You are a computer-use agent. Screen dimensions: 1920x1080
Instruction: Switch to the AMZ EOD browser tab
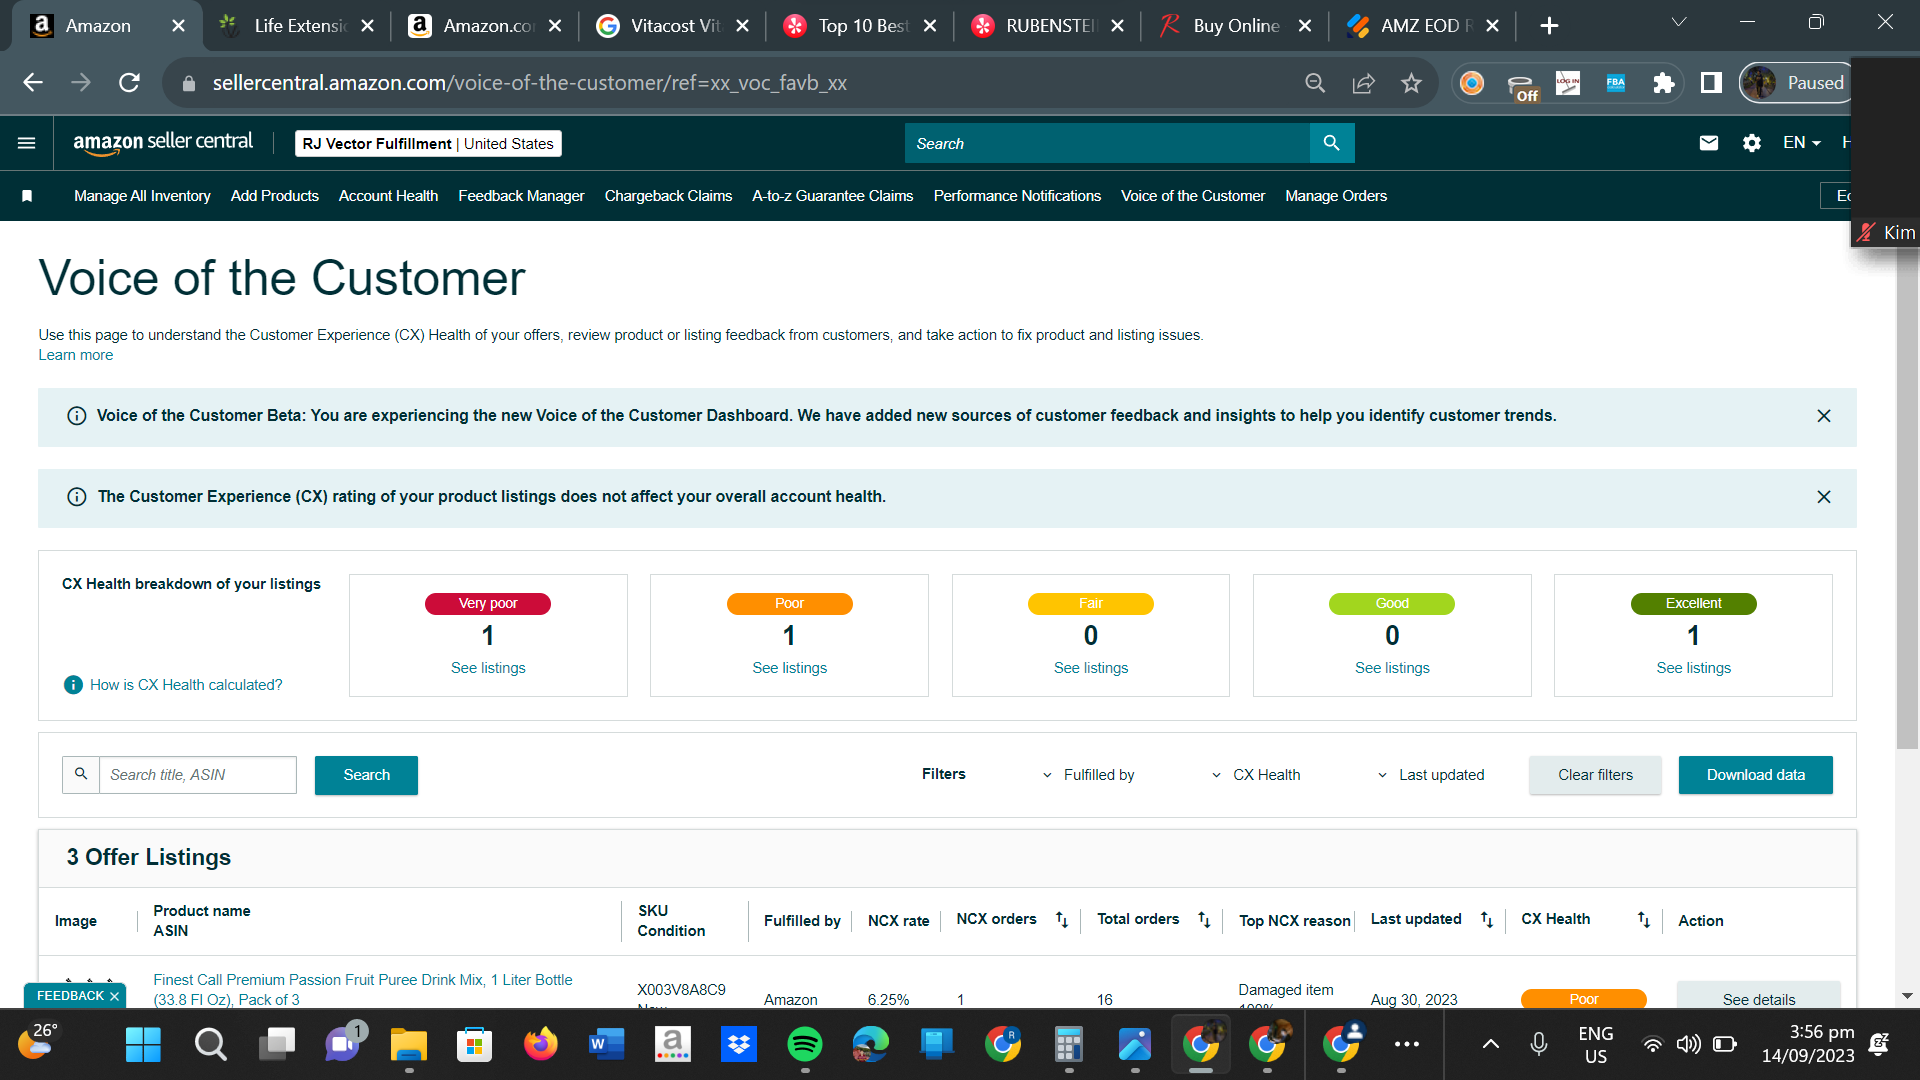tap(1423, 26)
